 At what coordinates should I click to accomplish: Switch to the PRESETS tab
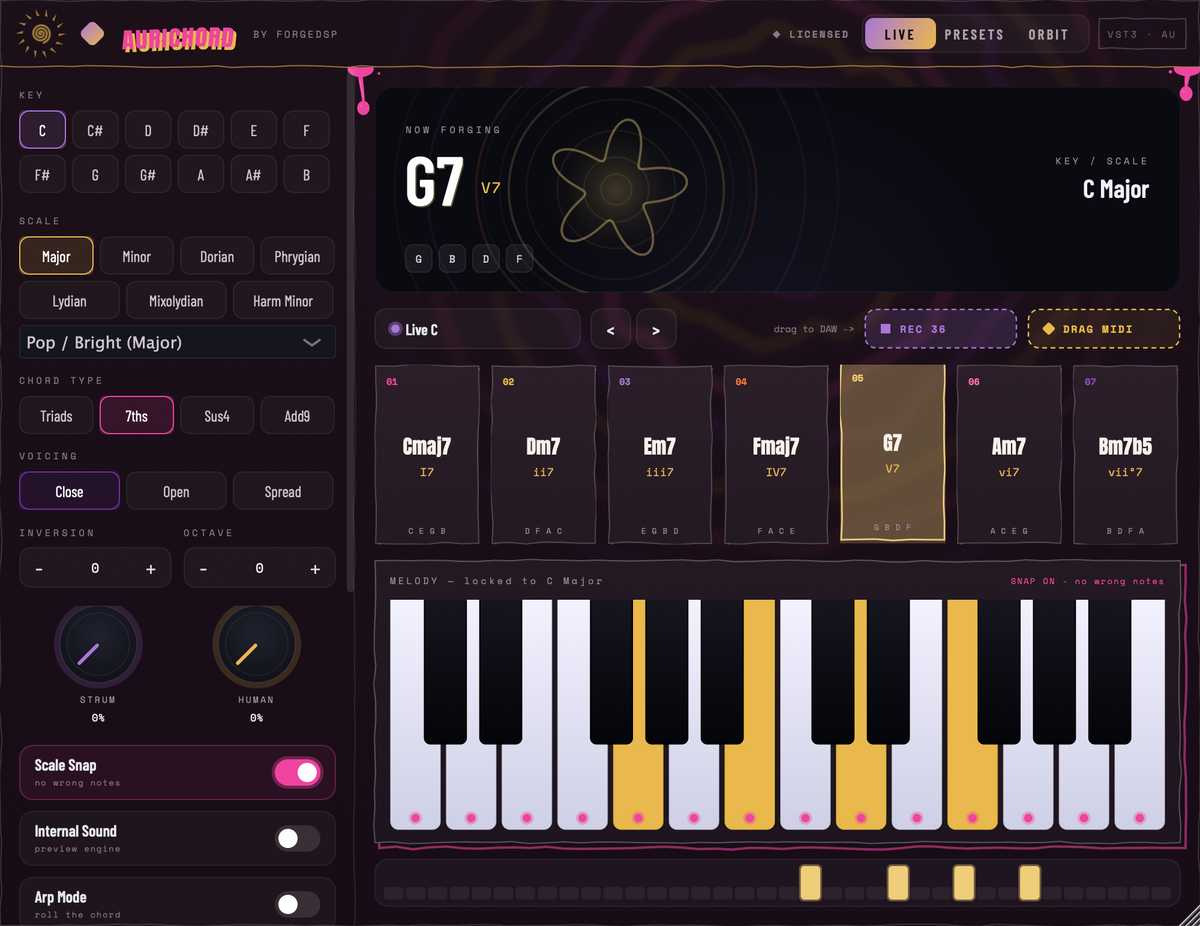(x=974, y=34)
